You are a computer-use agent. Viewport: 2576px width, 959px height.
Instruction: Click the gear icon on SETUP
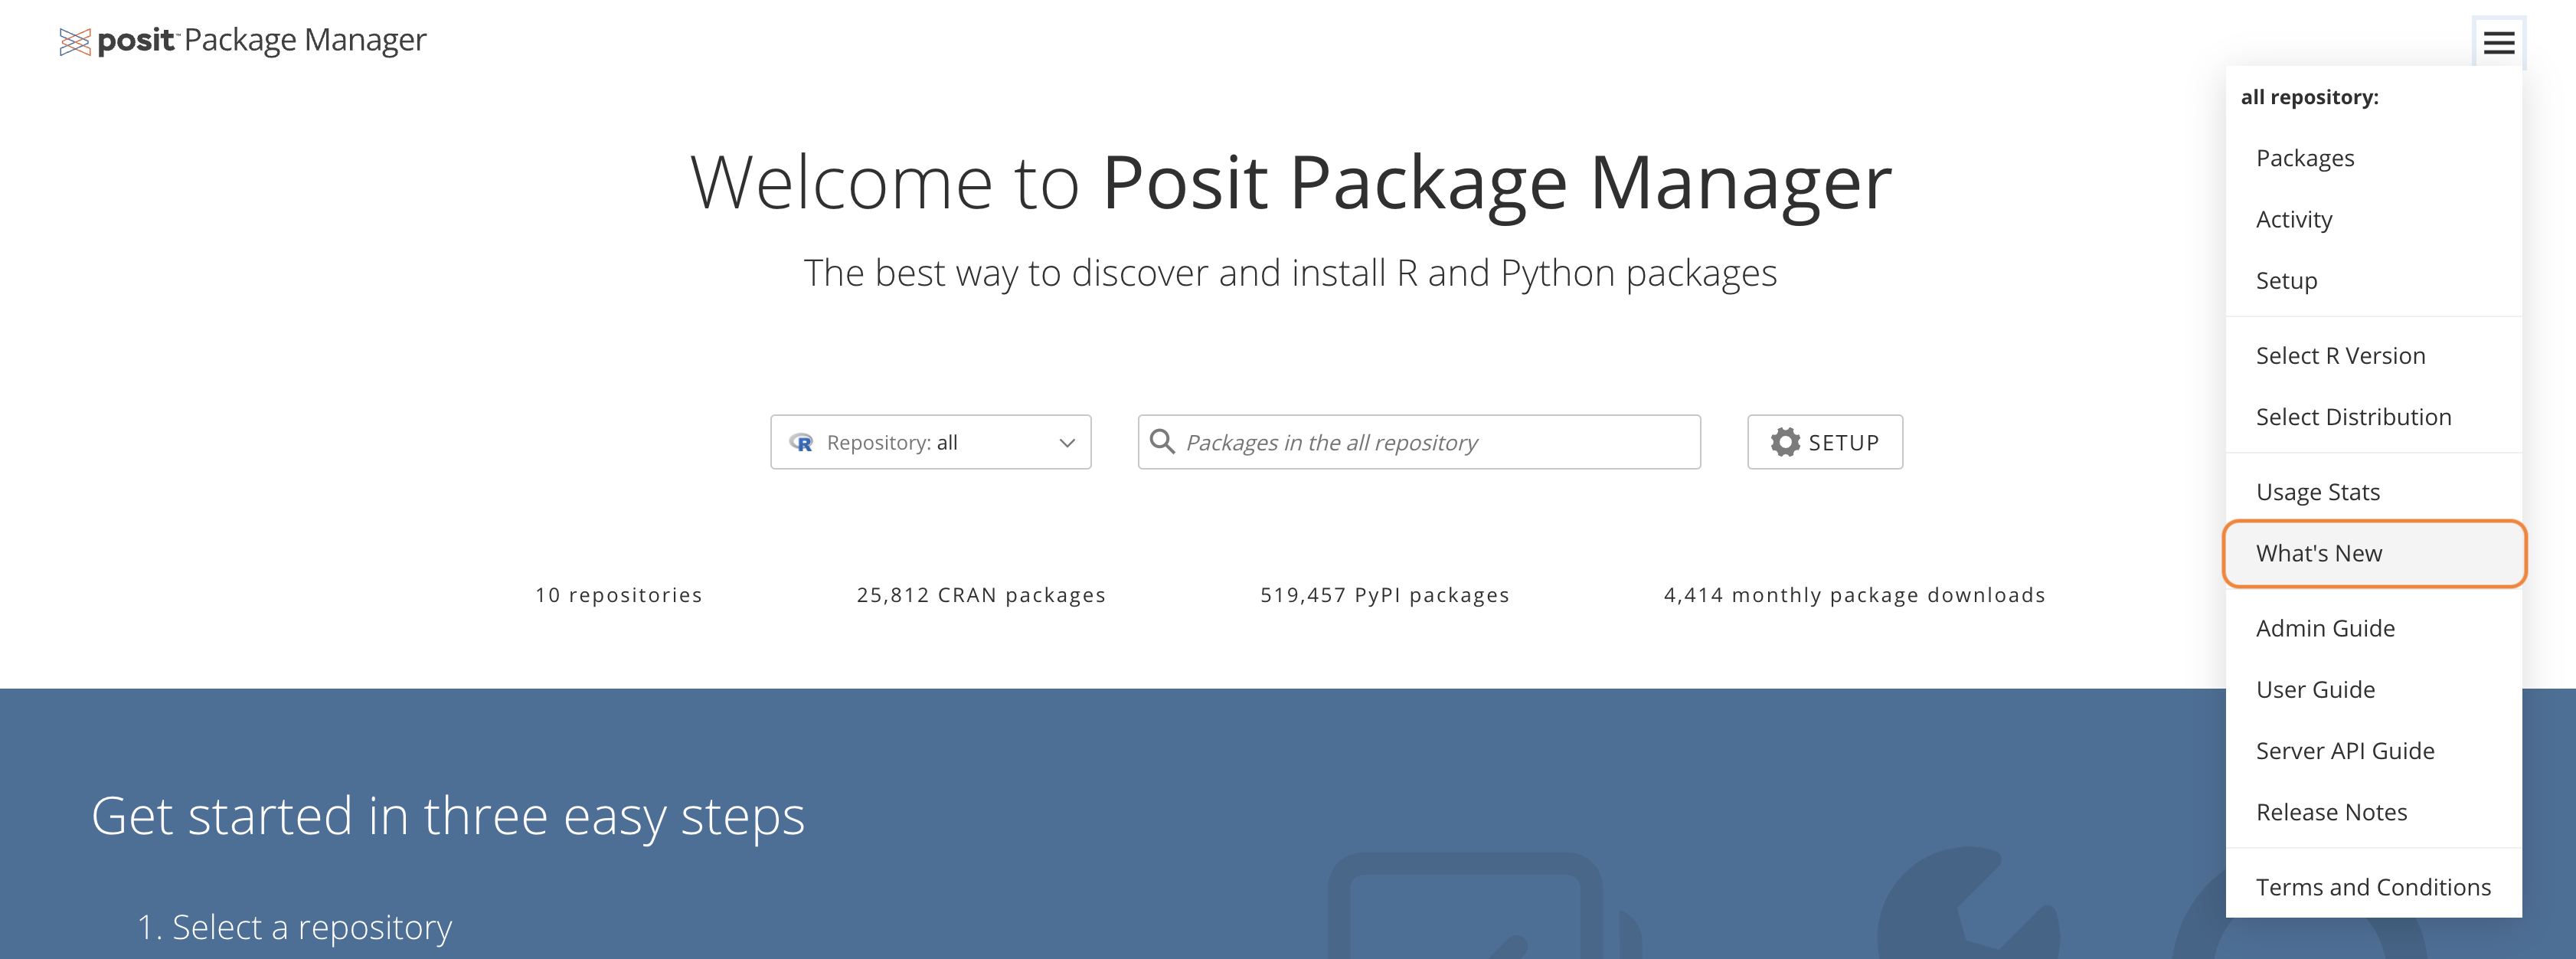coord(1785,442)
